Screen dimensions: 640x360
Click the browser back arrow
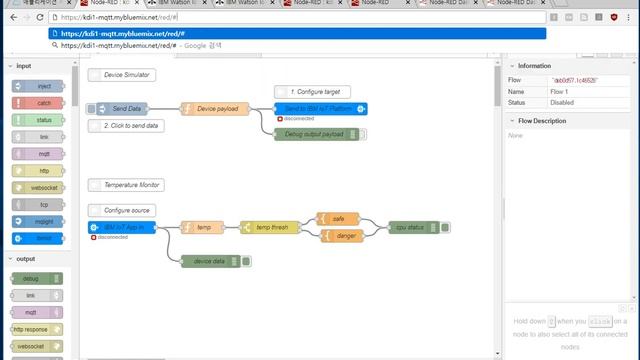[x=14, y=18]
